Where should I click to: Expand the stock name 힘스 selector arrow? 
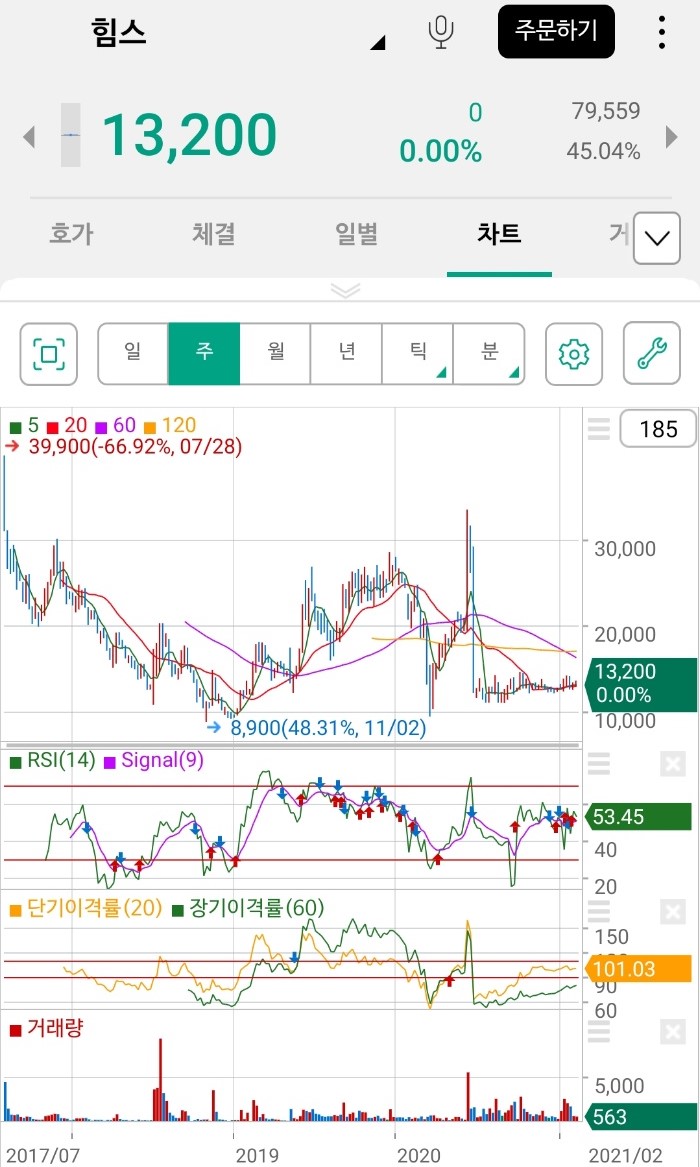pyautogui.click(x=378, y=42)
